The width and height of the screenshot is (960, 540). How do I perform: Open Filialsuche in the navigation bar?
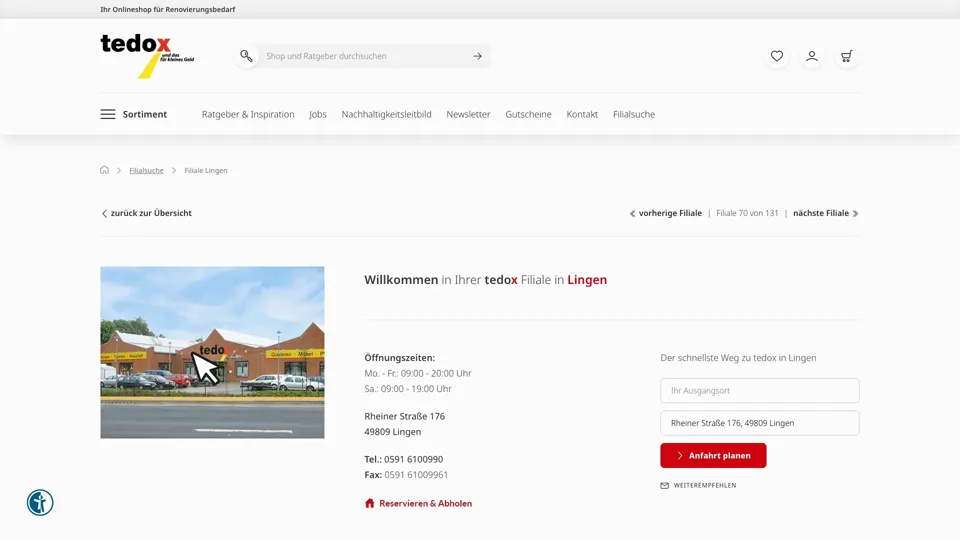click(634, 114)
